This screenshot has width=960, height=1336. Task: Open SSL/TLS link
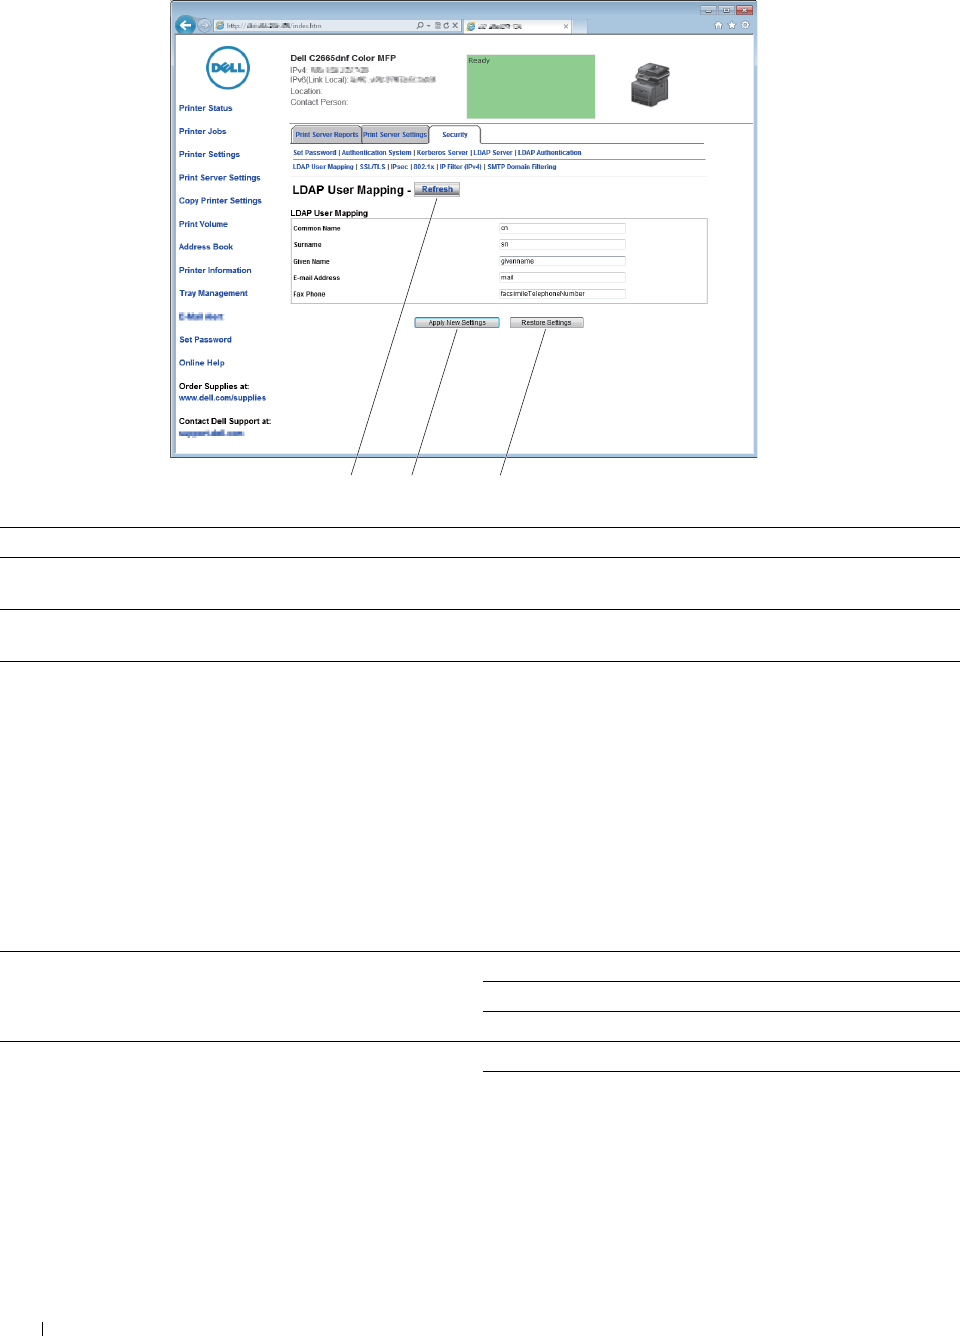[372, 167]
